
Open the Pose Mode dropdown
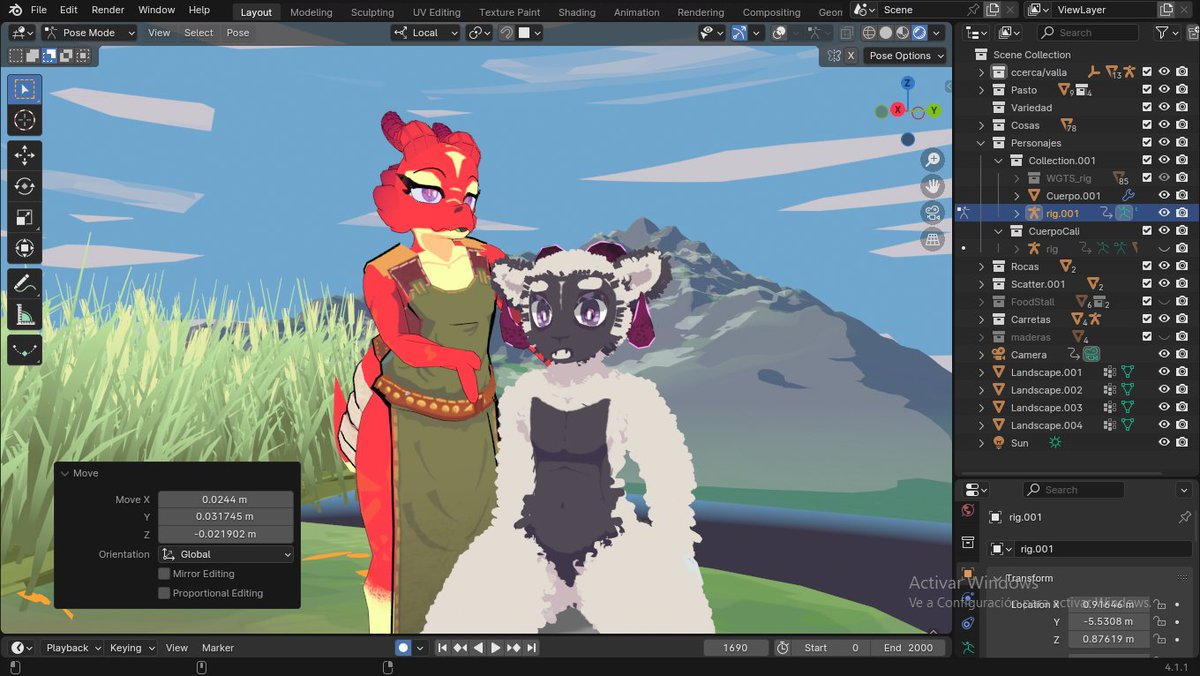pyautogui.click(x=88, y=33)
